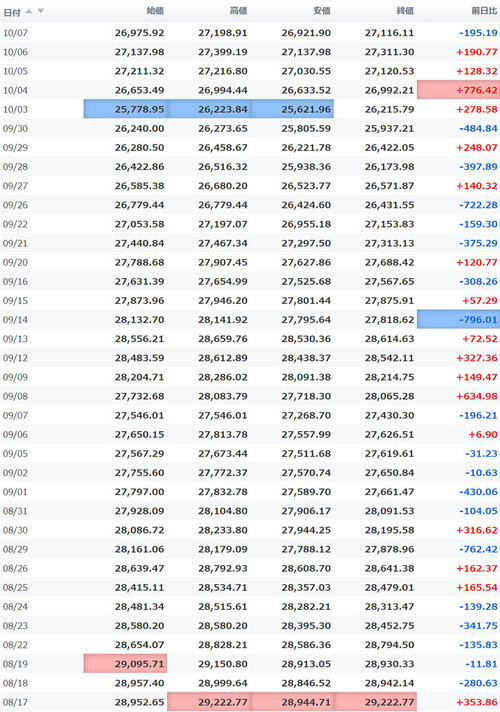The image size is (500, 712).
Task: Click the 始値 column header
Action: coord(155,11)
